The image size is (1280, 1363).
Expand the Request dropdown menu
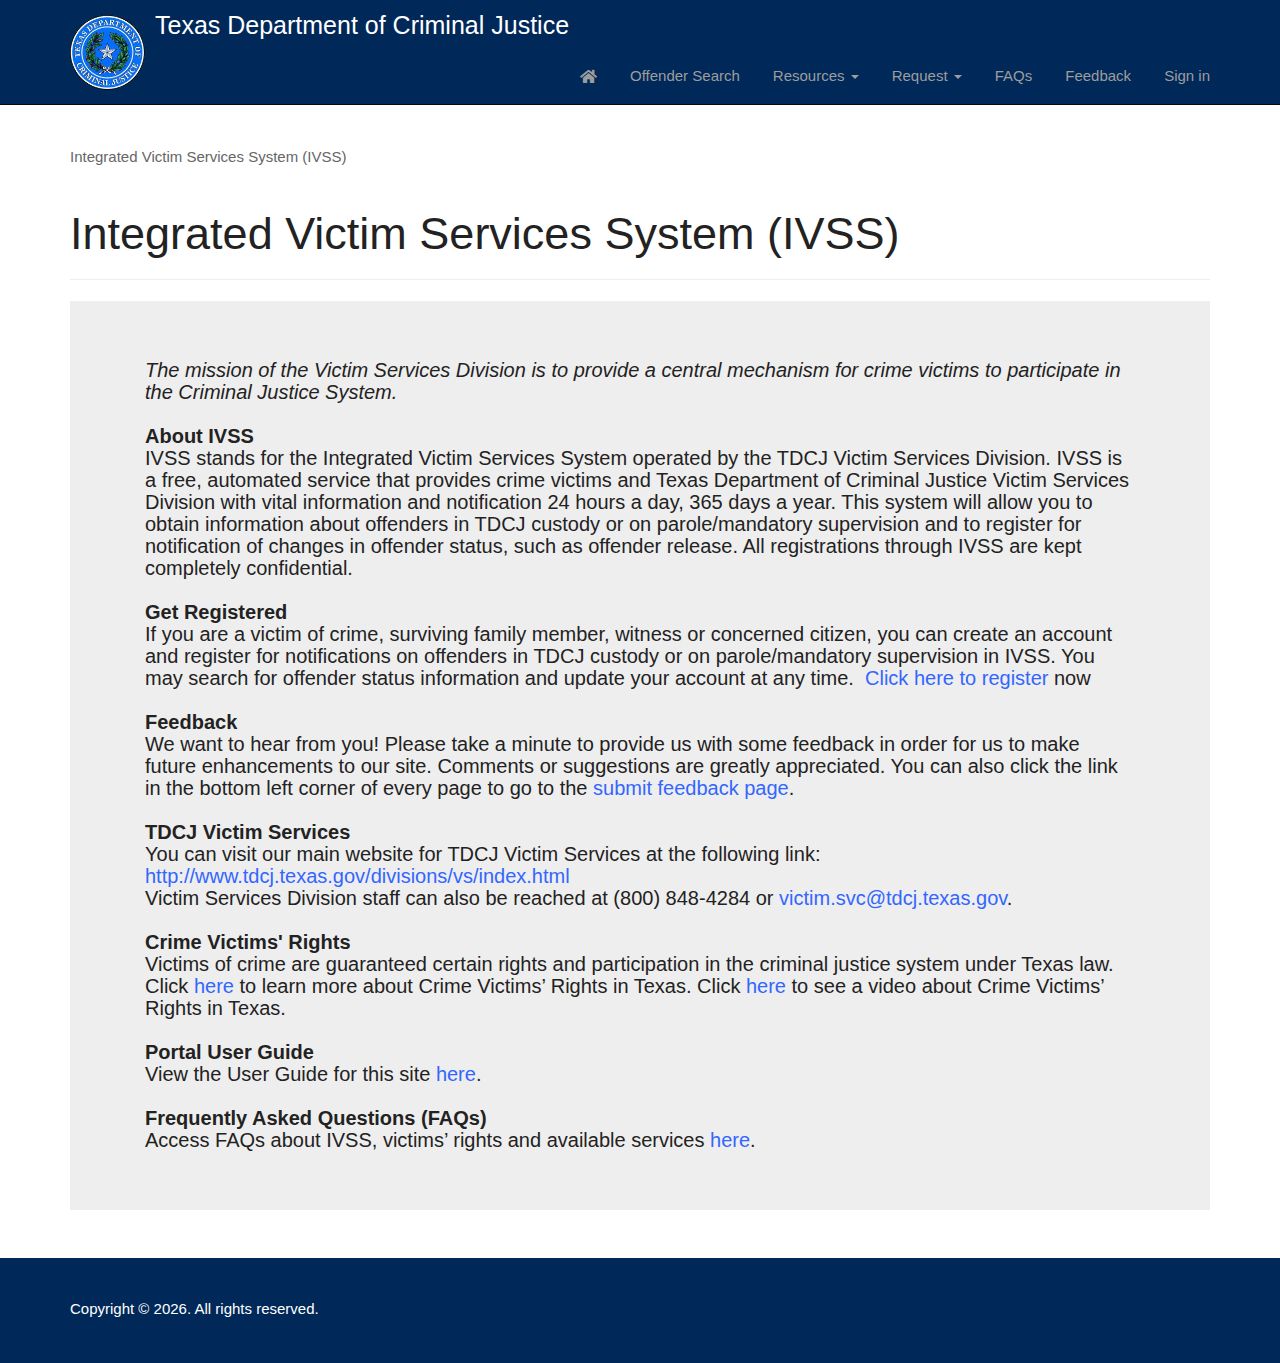point(927,76)
